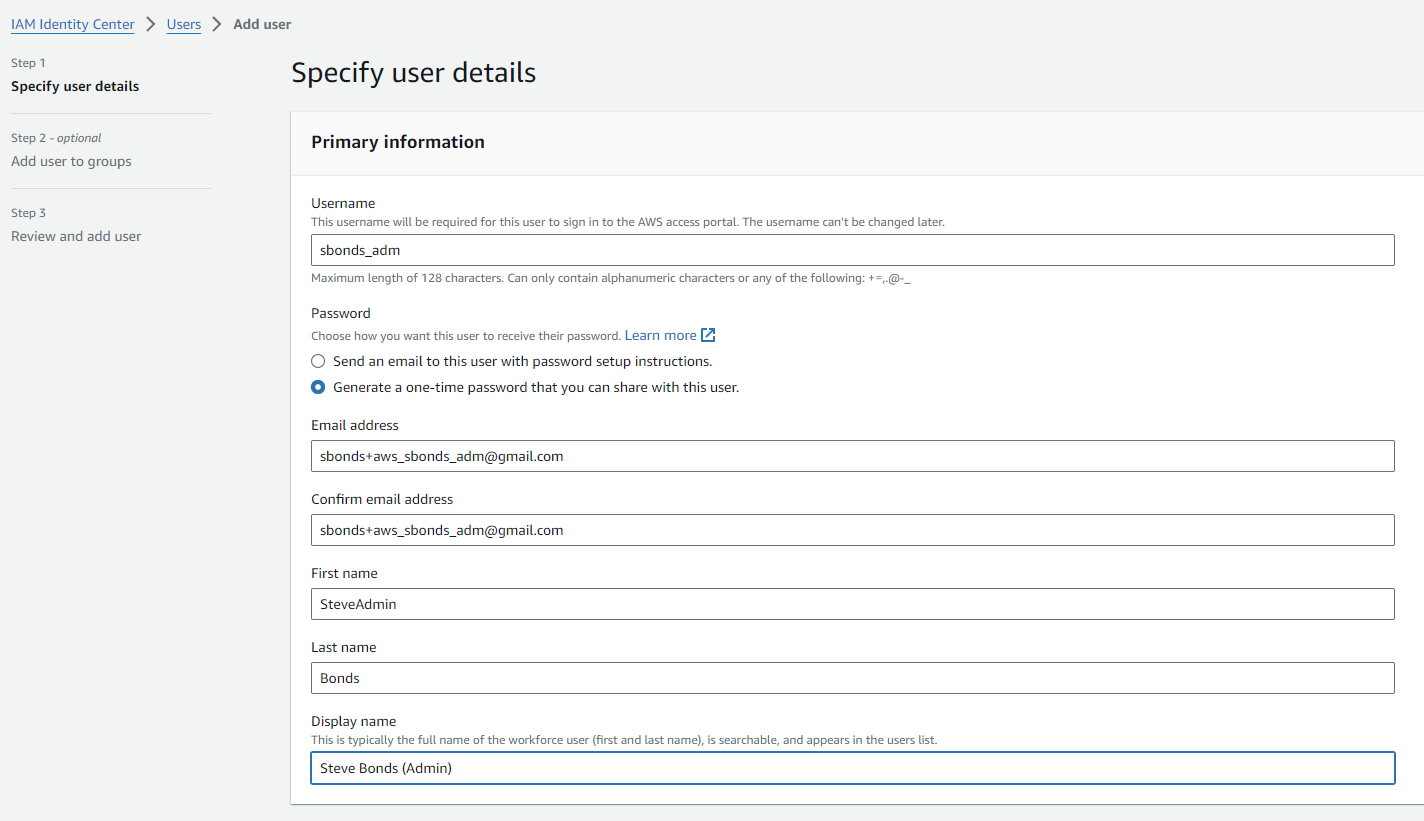1424x821 pixels.
Task: Select 'Generate a one-time password' radio option
Action: coord(318,387)
